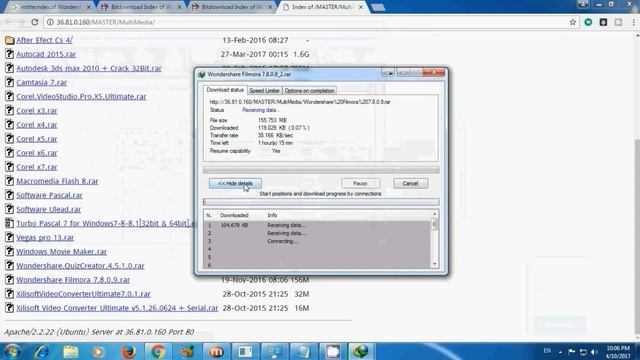This screenshot has width=640, height=360.
Task: Open Wondershare.QuizCreator.4.5.1.0.rar link
Action: point(80,266)
